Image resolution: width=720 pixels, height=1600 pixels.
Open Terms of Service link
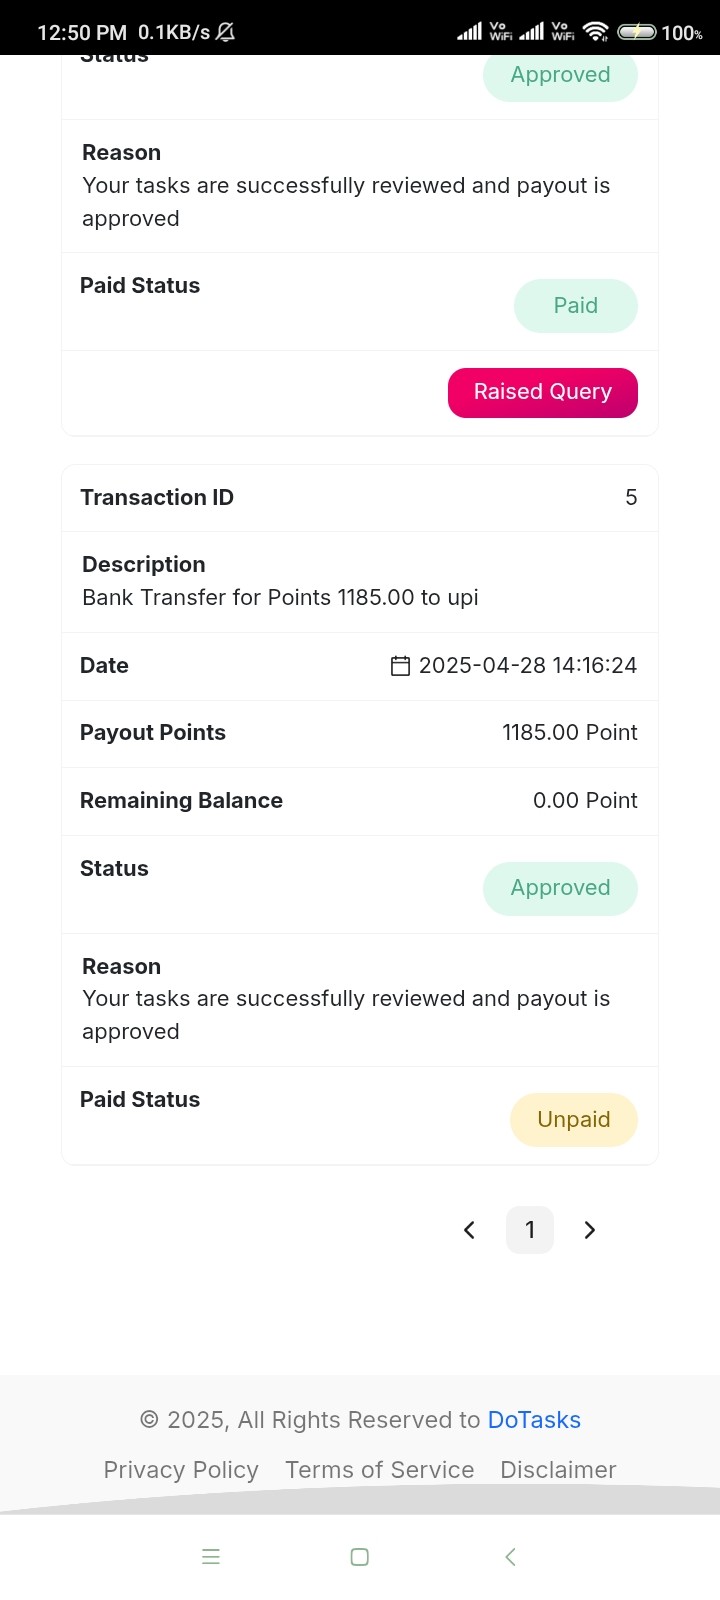tap(380, 1470)
